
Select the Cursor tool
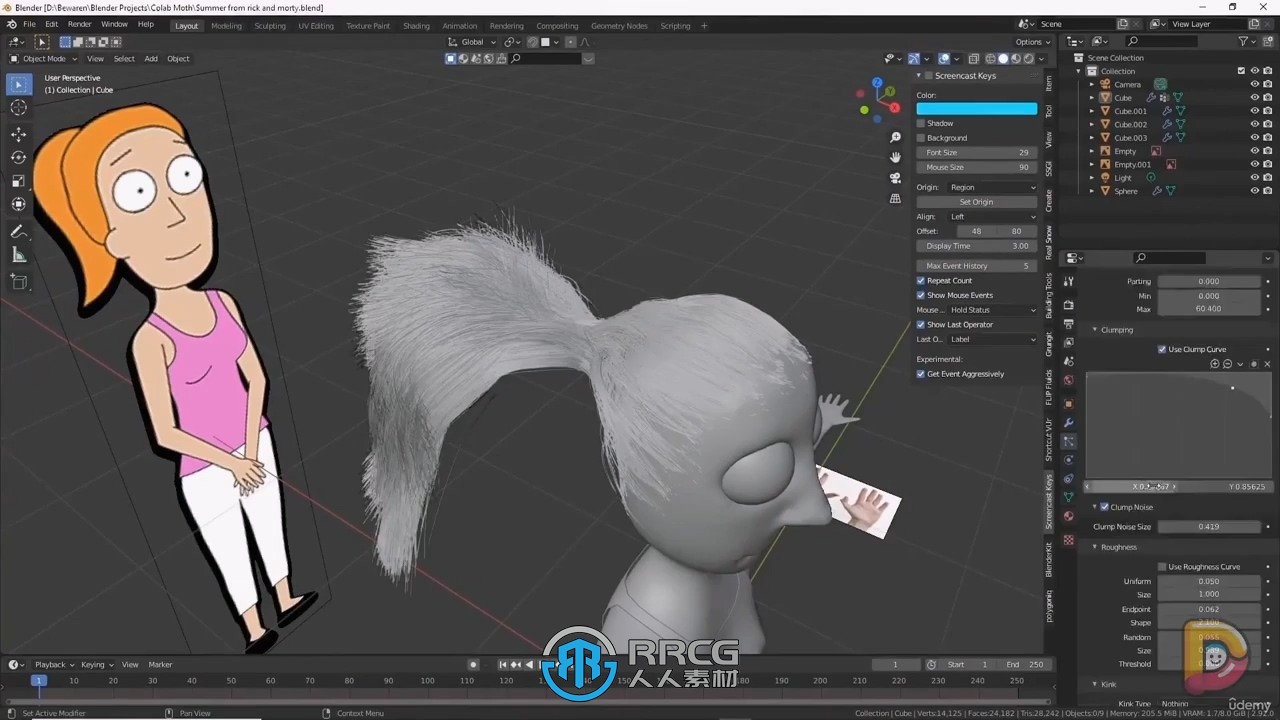point(19,108)
